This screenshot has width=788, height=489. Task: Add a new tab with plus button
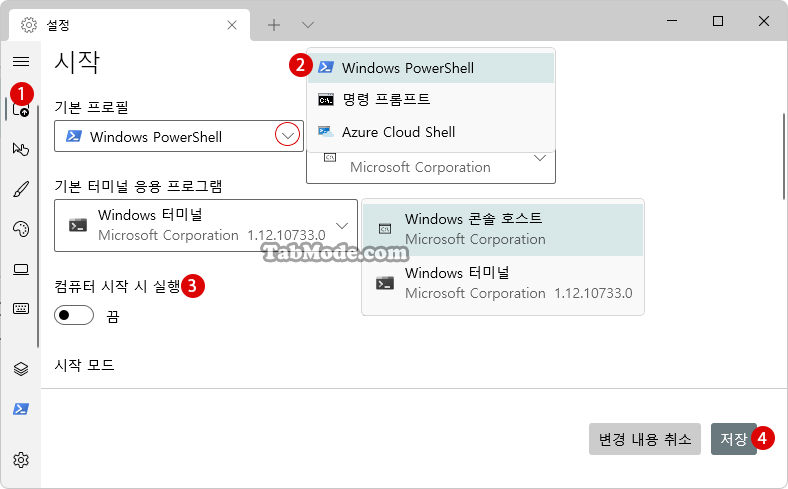coord(274,25)
